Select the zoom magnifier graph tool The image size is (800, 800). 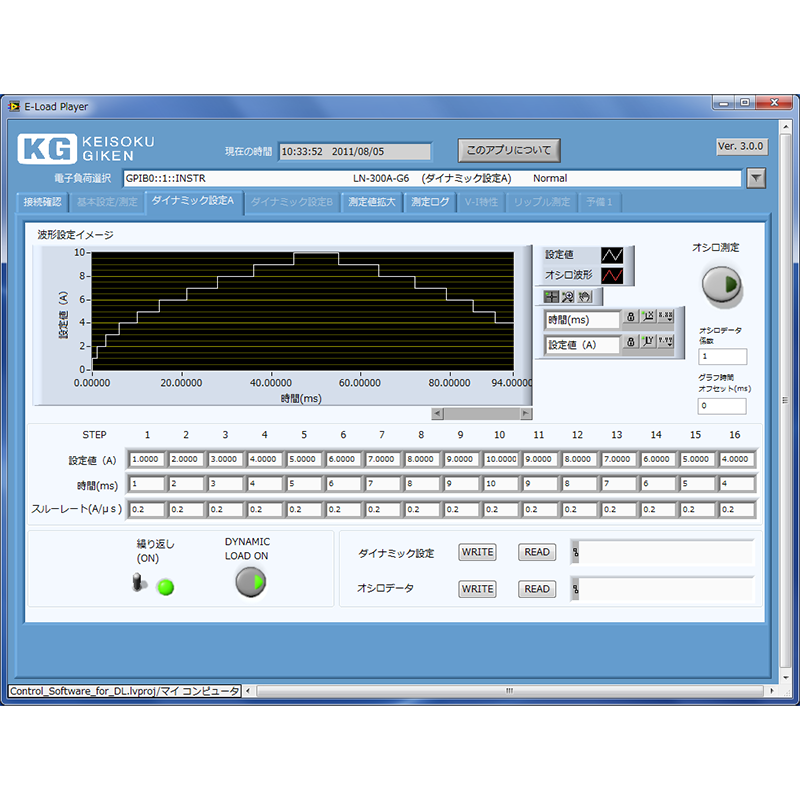tap(567, 296)
